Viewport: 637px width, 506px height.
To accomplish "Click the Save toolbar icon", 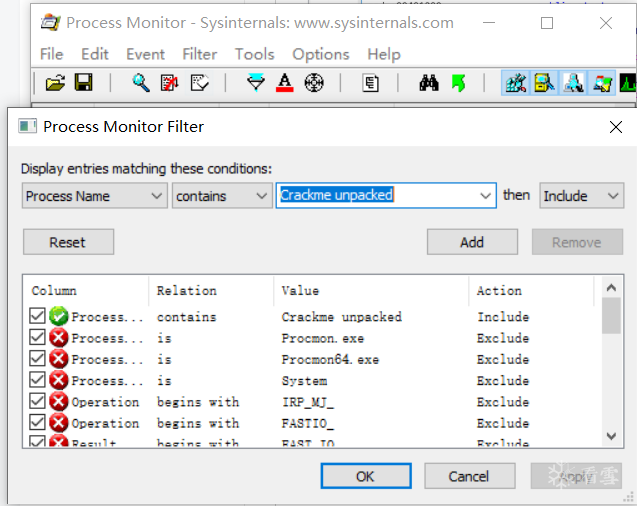I will click(84, 83).
